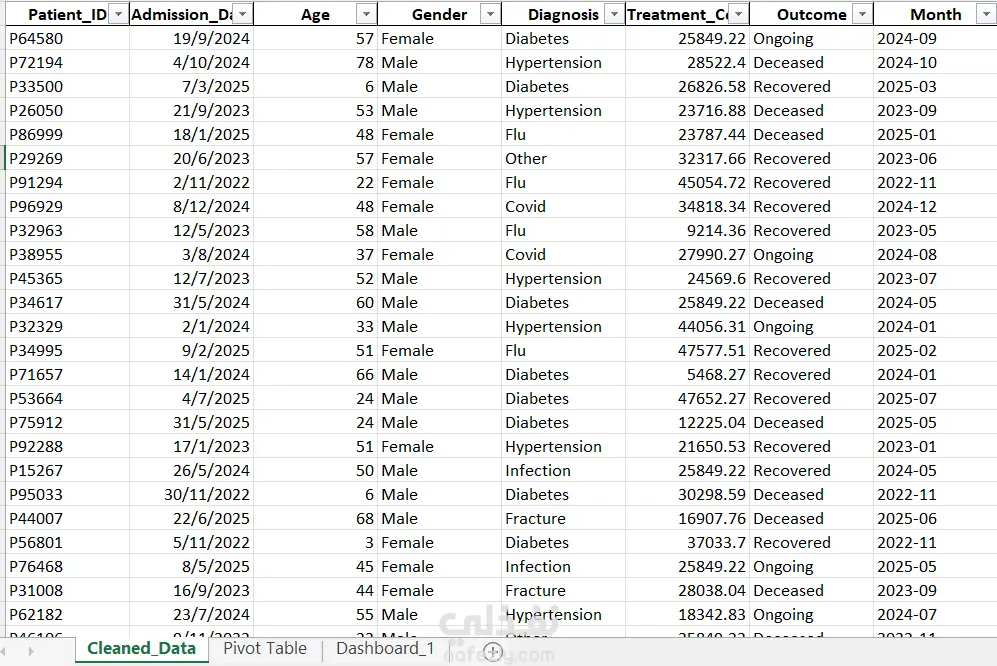The image size is (997, 666).
Task: Open the Treatment_Cost filter arrow
Action: [x=738, y=14]
